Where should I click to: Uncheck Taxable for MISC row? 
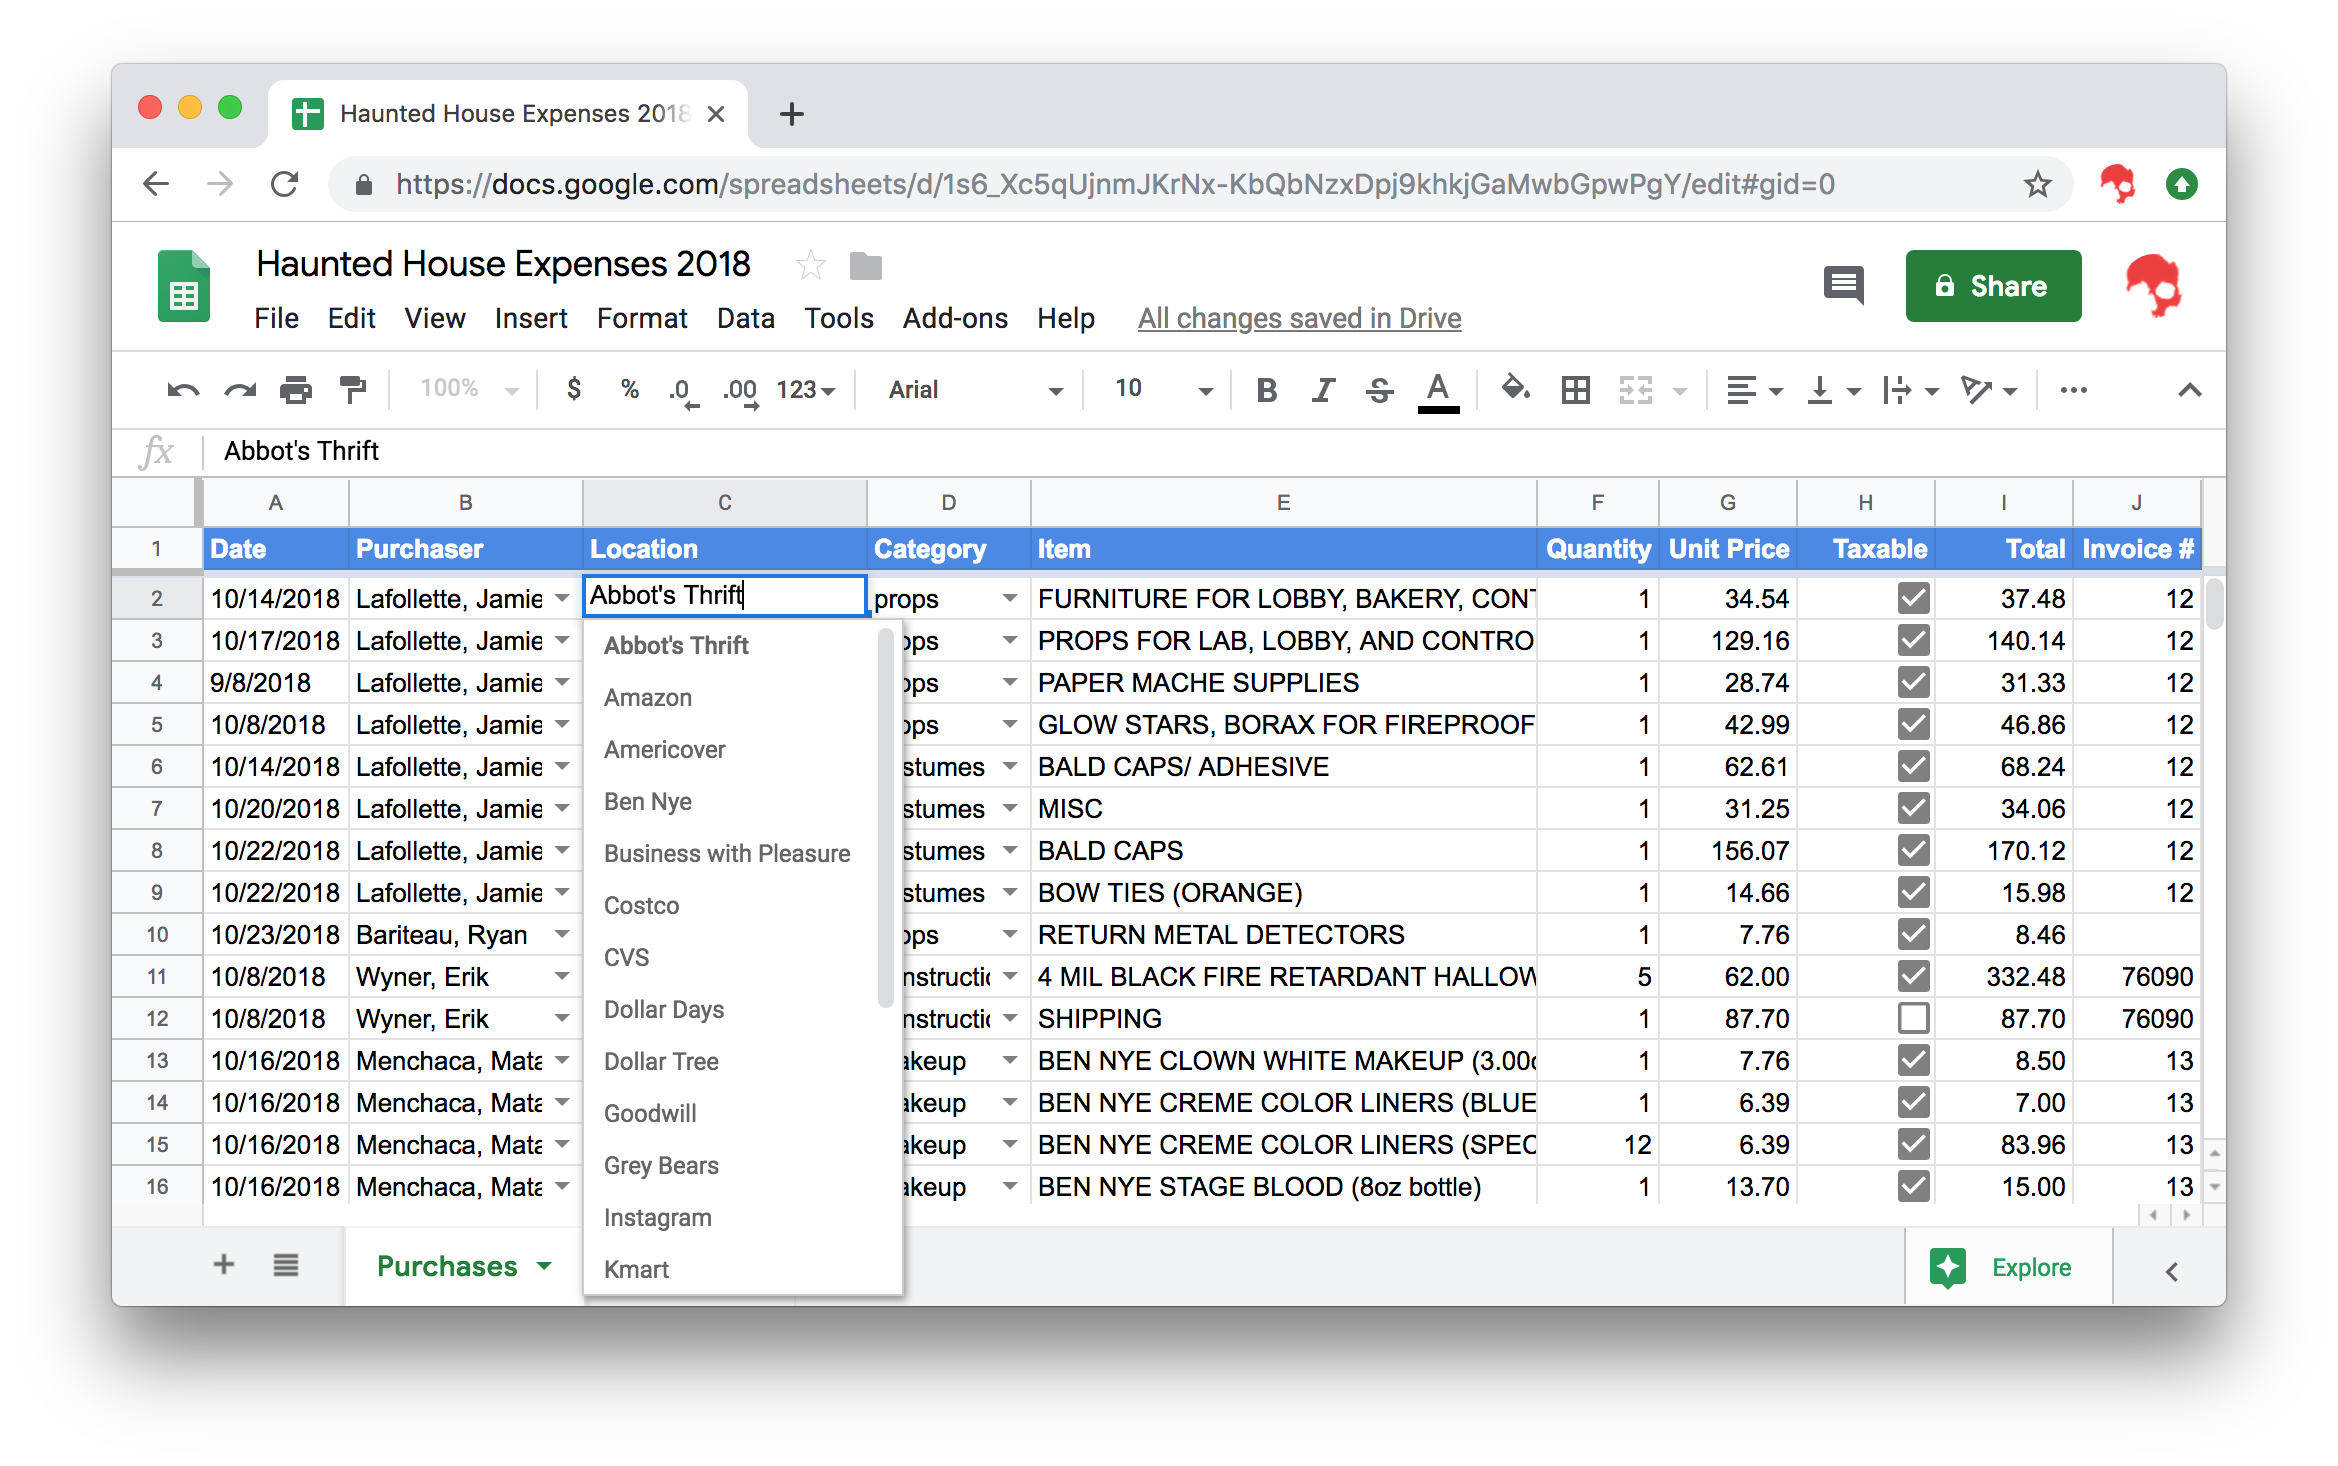pos(1913,808)
